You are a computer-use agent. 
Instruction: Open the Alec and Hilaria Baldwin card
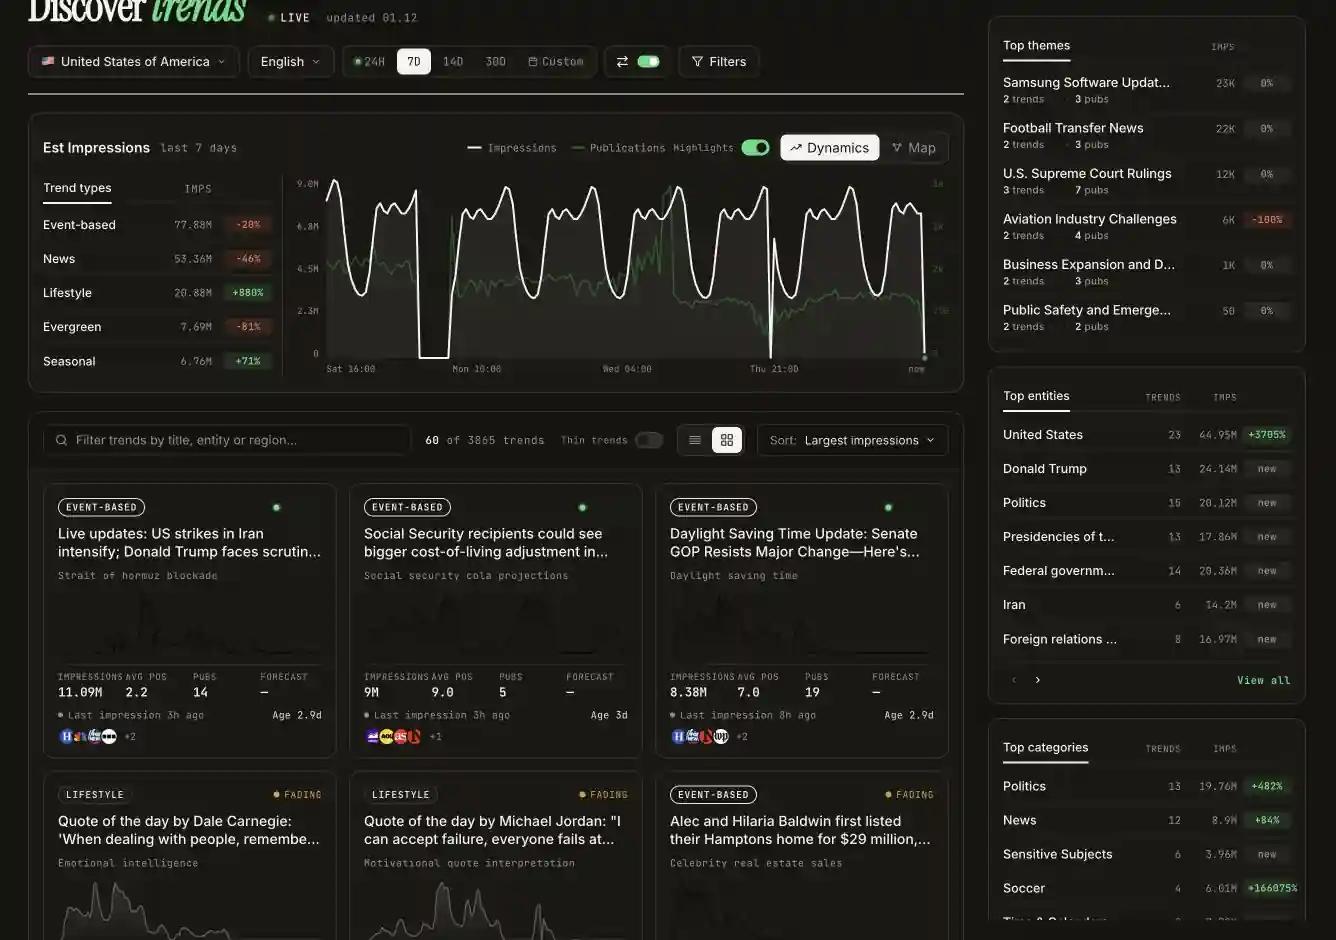click(x=802, y=856)
